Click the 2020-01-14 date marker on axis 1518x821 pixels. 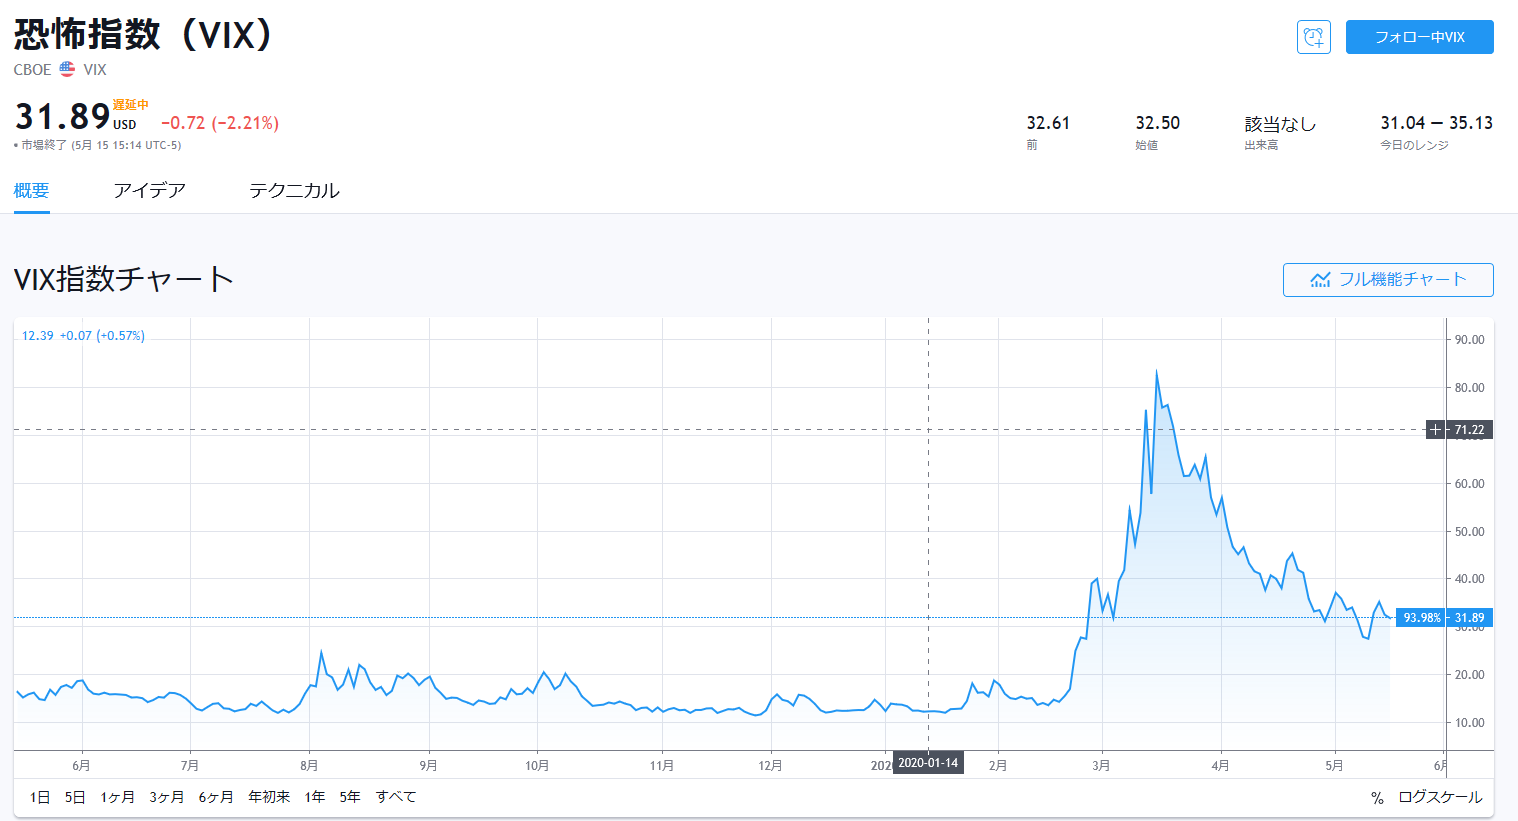point(928,763)
